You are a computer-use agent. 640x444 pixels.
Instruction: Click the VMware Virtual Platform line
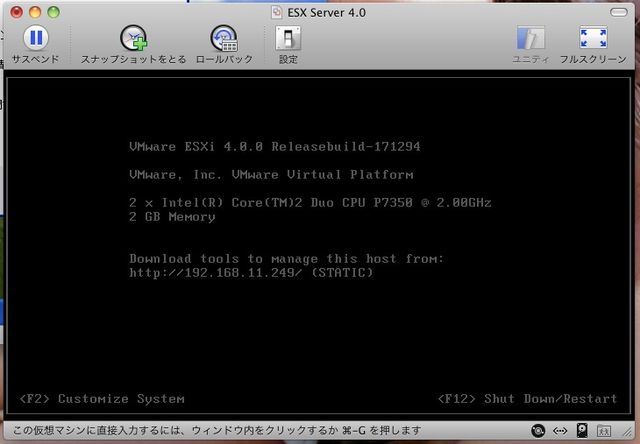[271, 175]
